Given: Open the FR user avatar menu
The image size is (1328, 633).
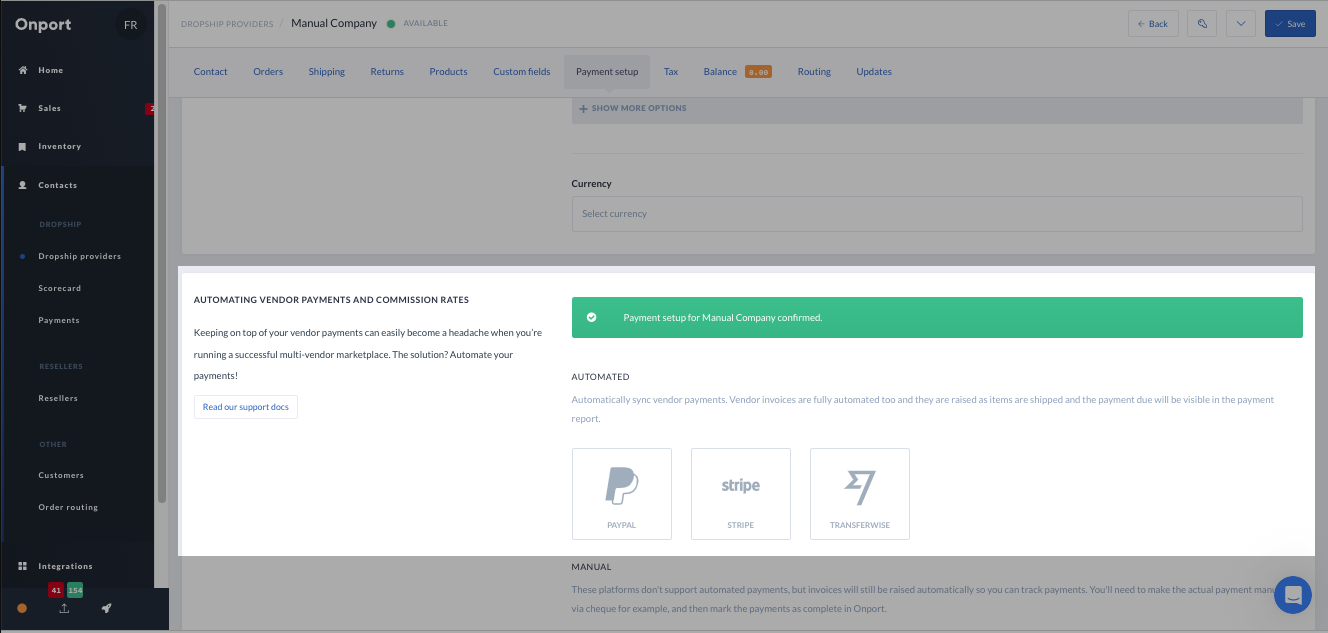Looking at the screenshot, I should [x=130, y=25].
